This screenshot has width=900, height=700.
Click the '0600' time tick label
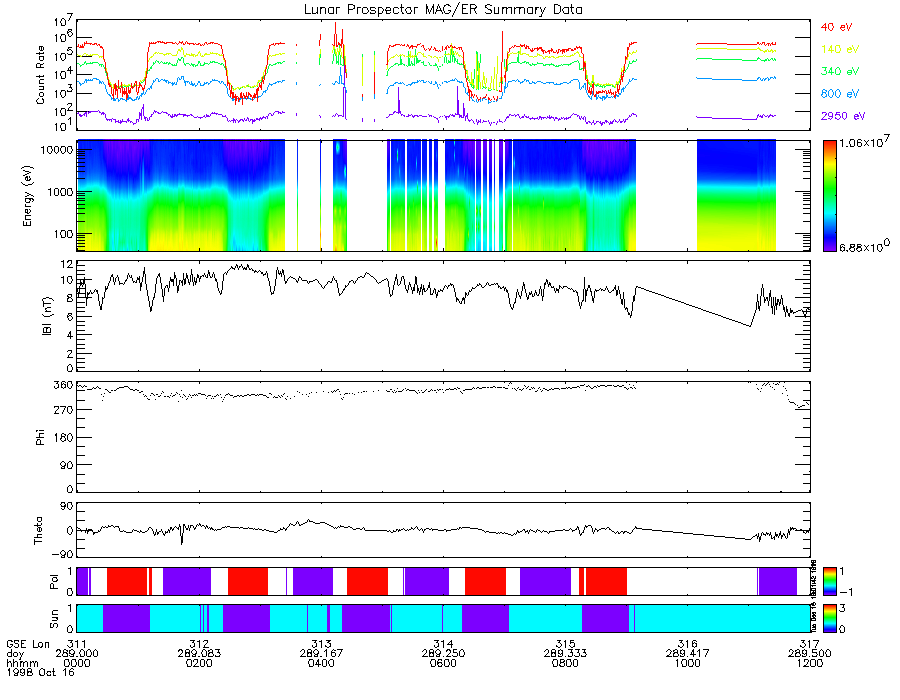pos(443,663)
